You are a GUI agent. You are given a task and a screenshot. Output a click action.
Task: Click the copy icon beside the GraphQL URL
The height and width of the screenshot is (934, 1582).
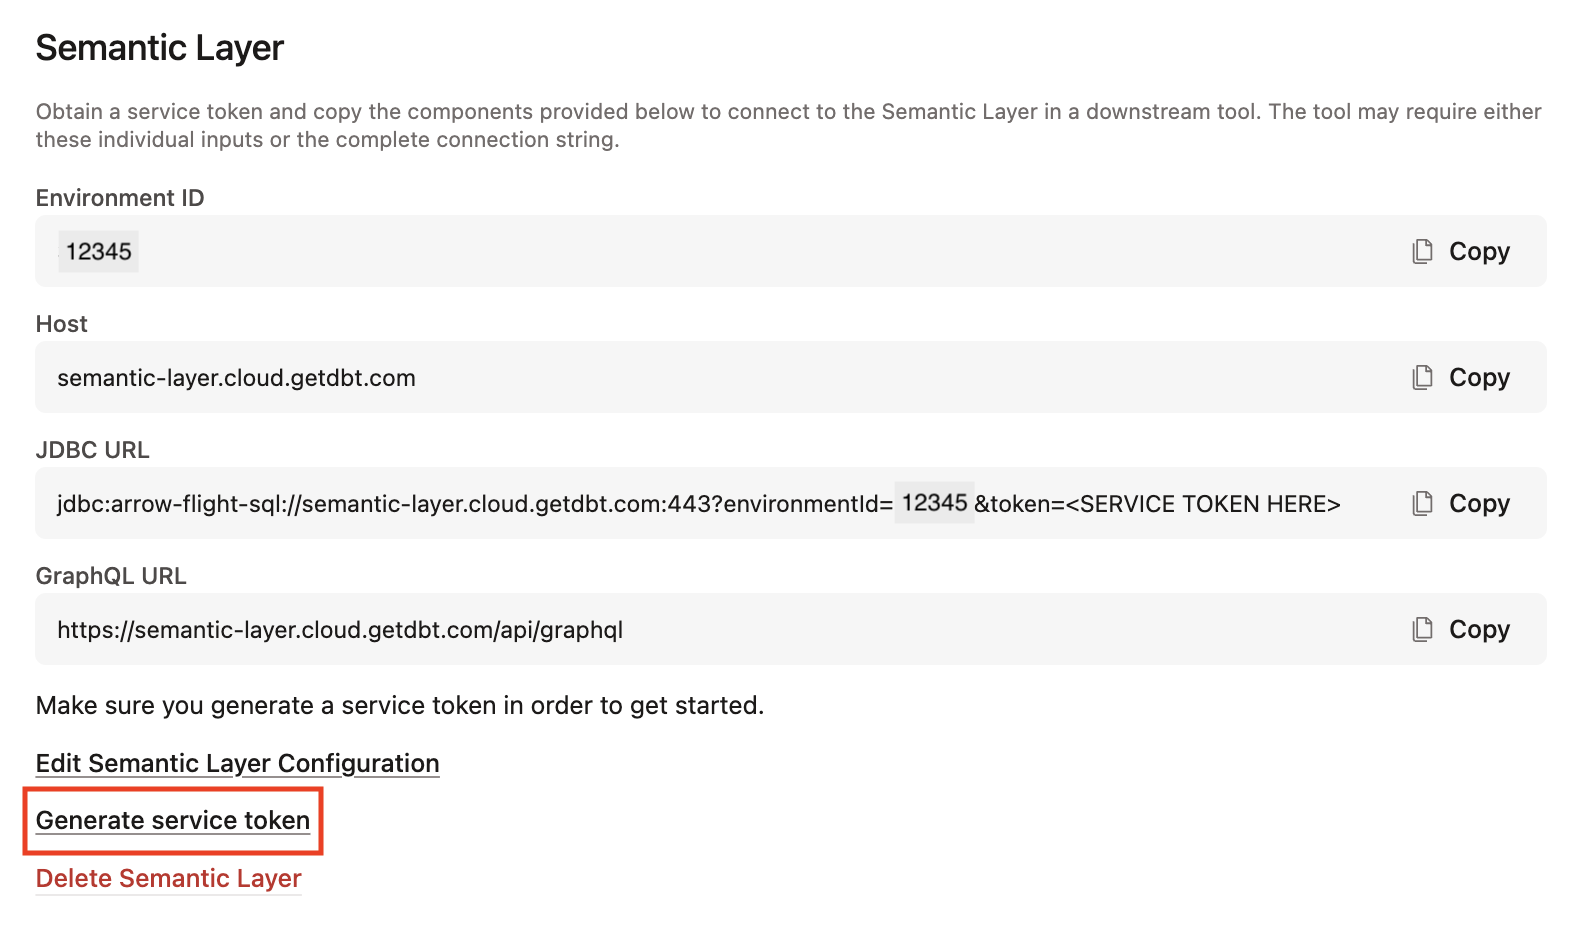click(x=1423, y=629)
